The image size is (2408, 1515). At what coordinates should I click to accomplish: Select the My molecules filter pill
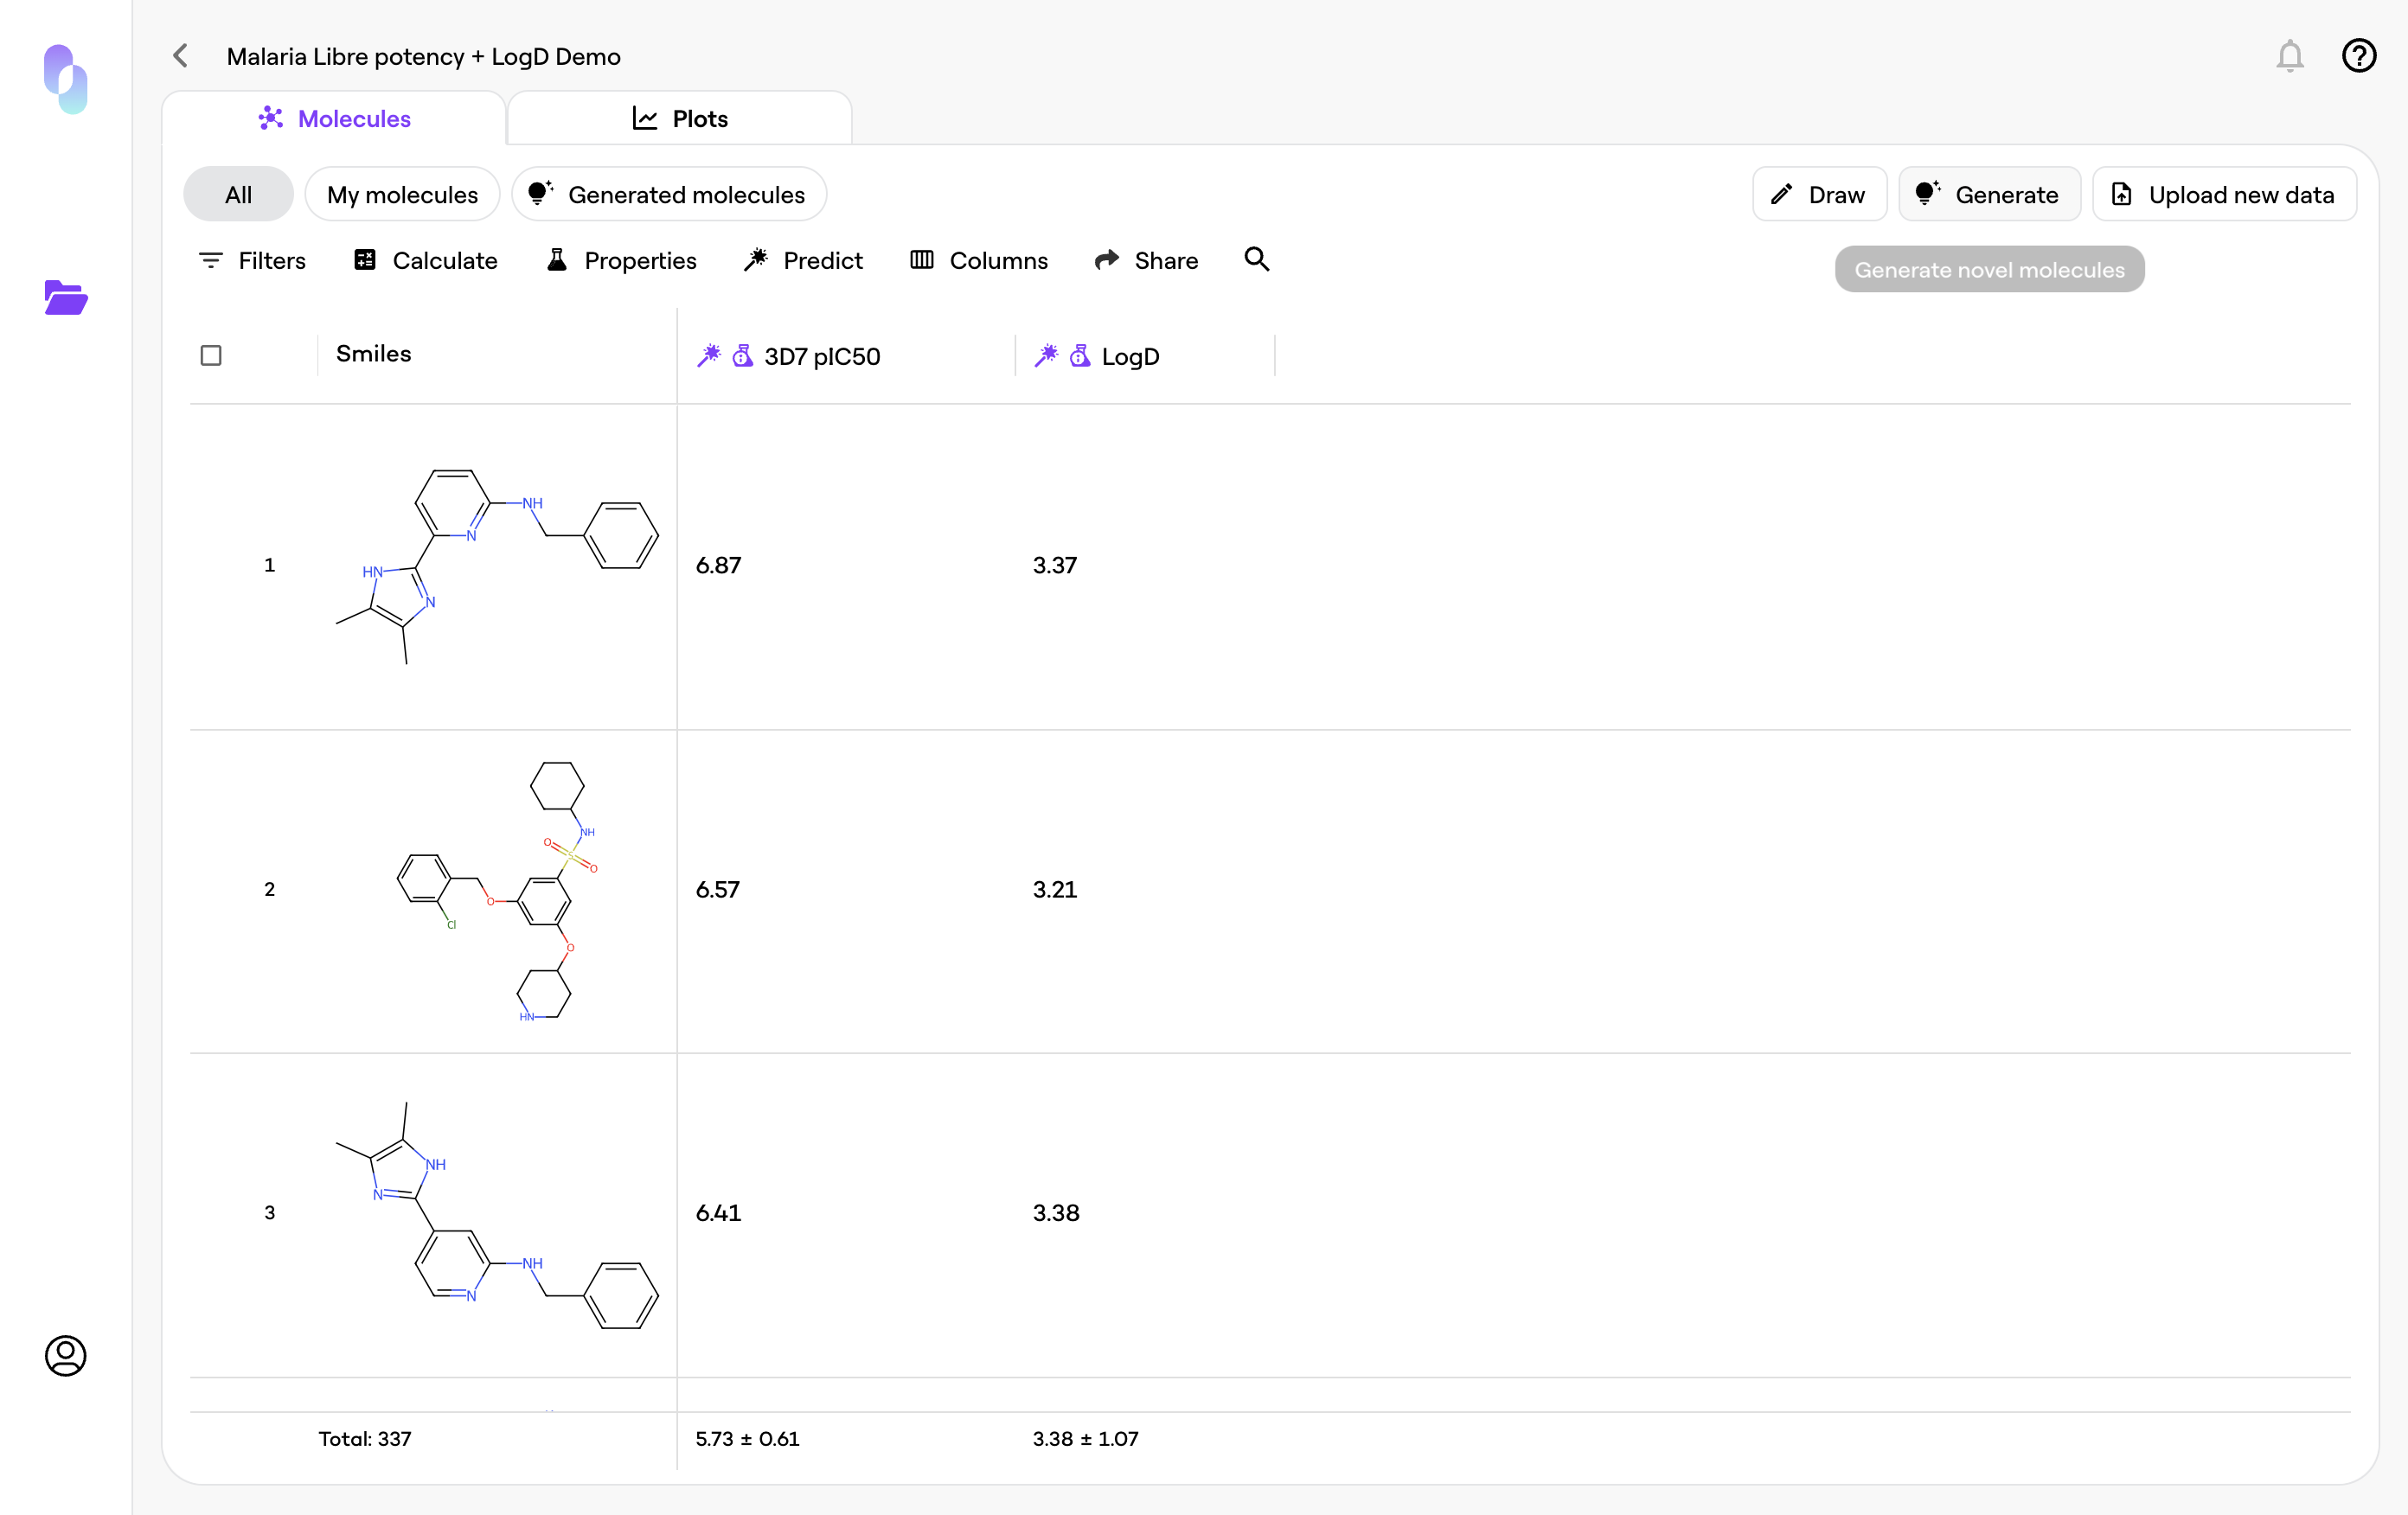(x=402, y=195)
